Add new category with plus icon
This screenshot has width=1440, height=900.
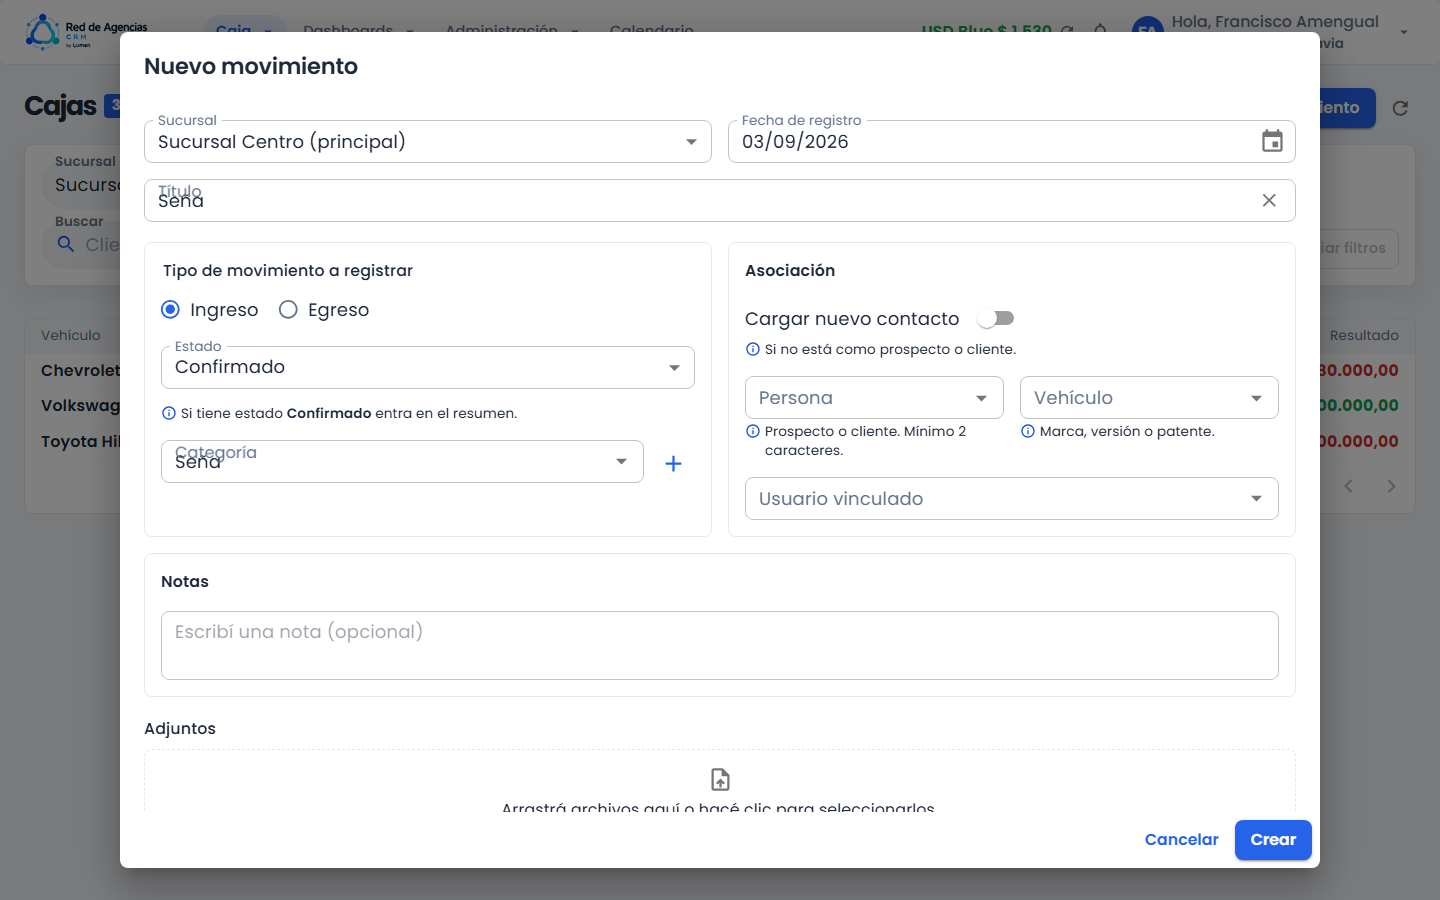[x=673, y=463]
